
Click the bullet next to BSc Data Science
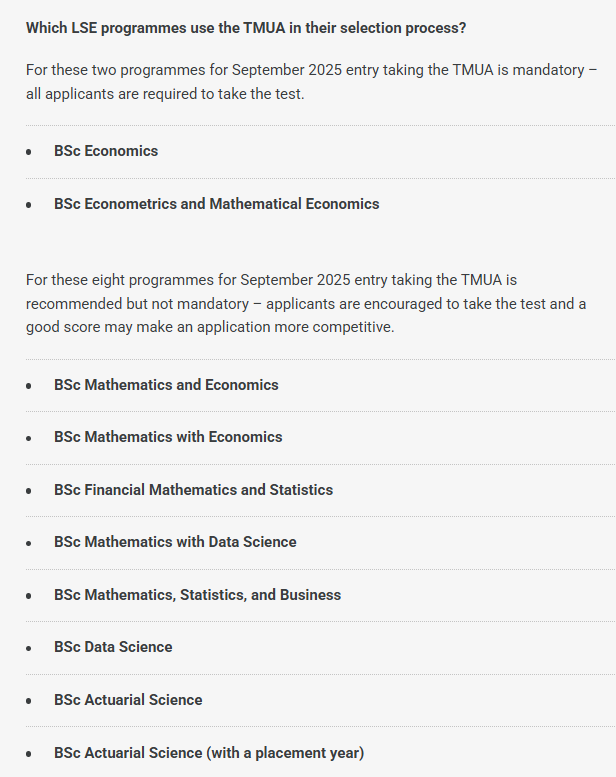(29, 648)
